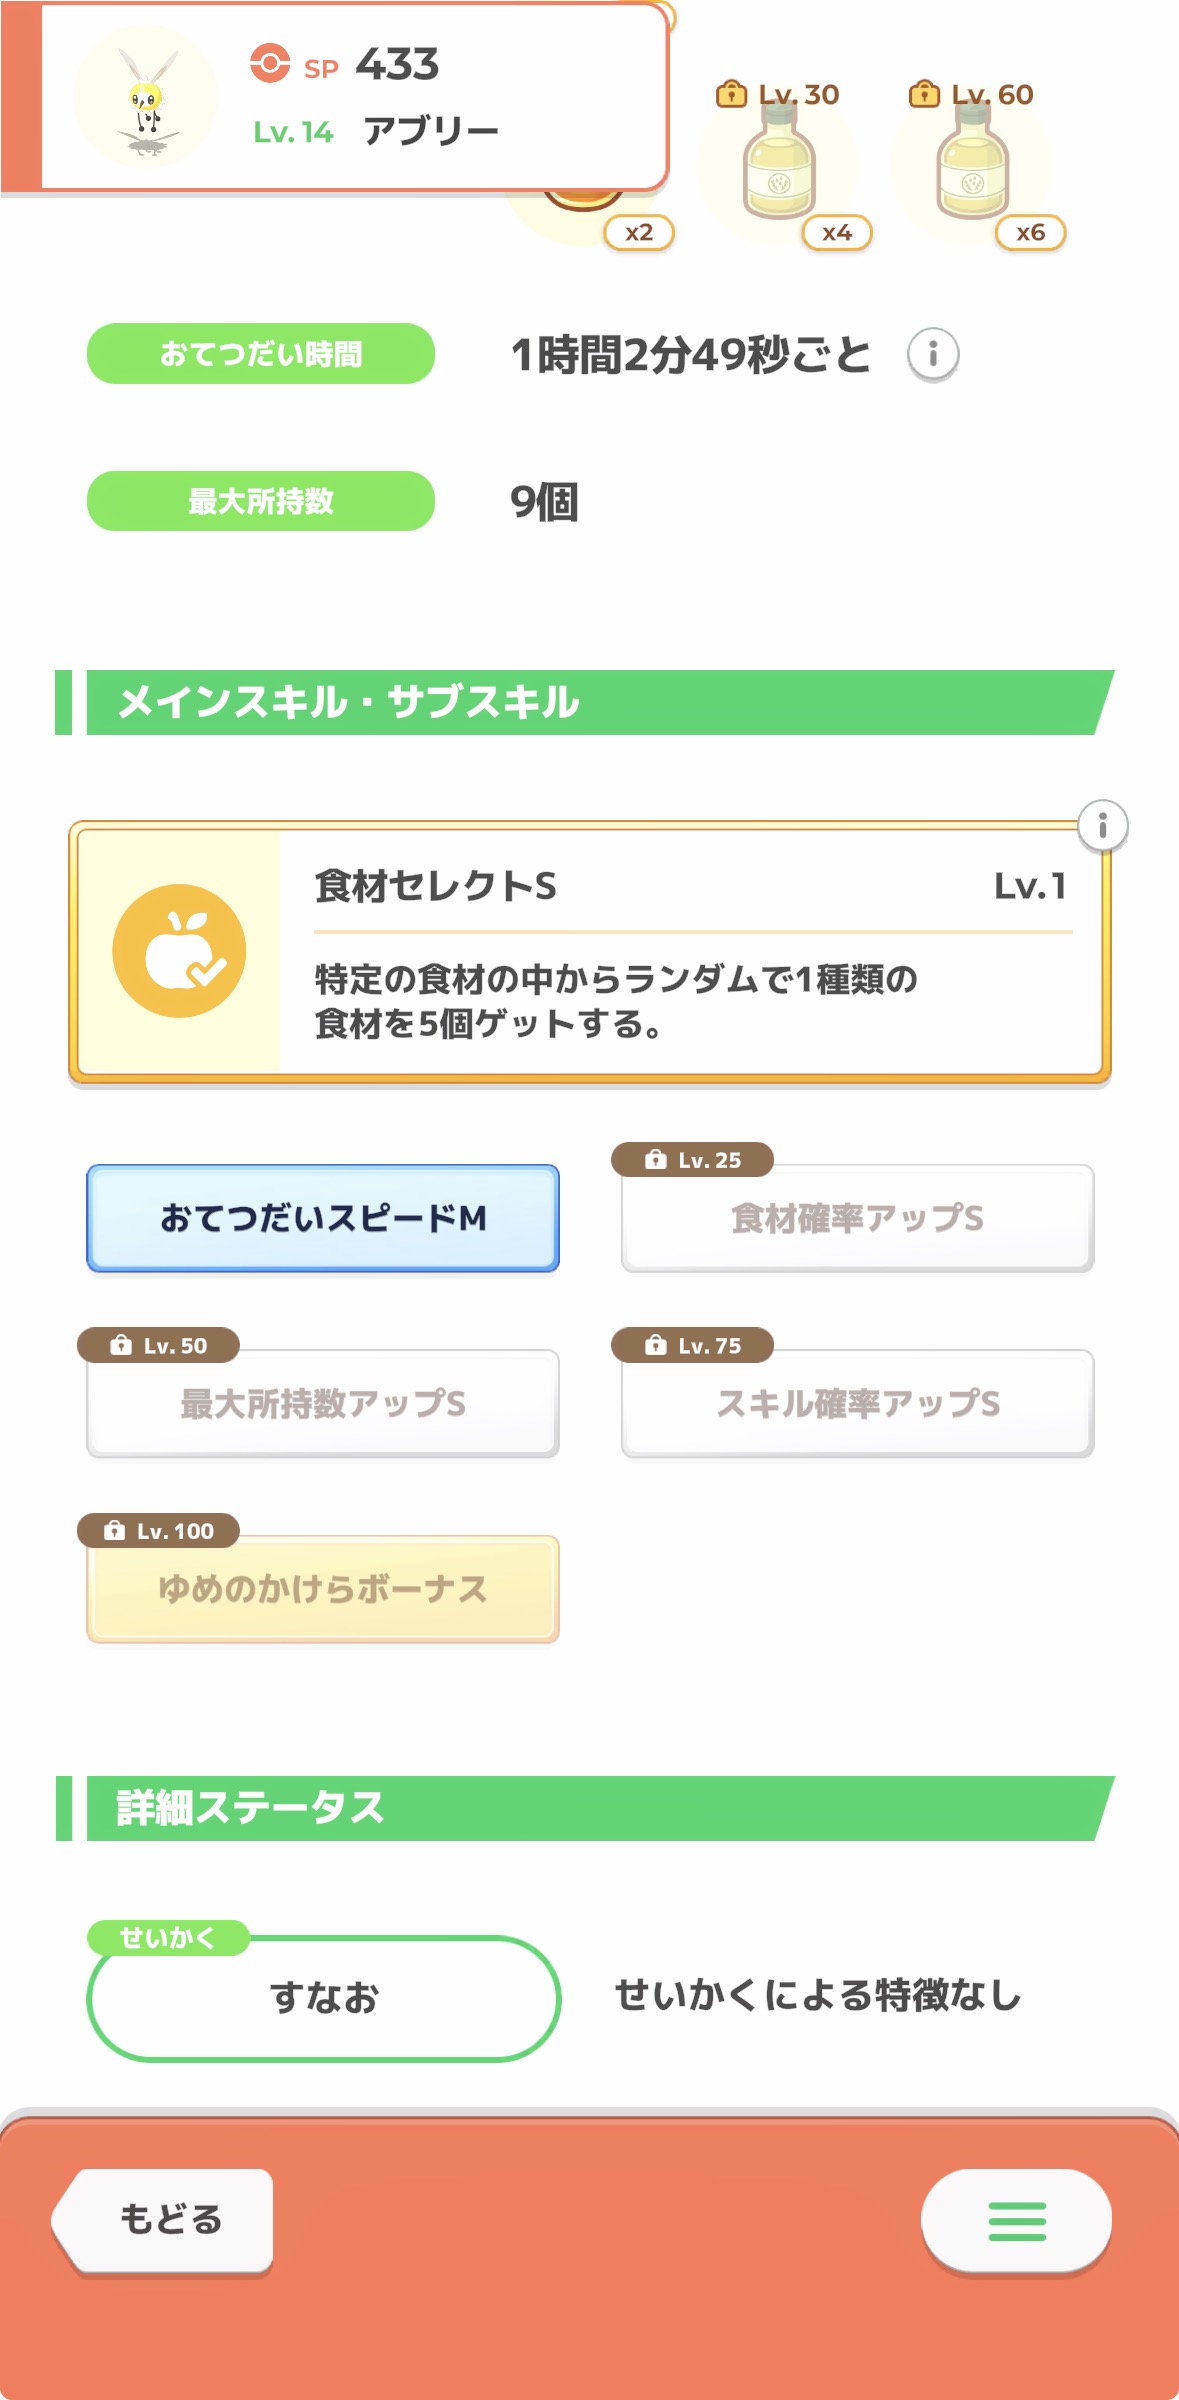Tap the locked 最大所持数アップS sub skill
Viewport: 1179px width, 2400px height.
[x=323, y=1403]
